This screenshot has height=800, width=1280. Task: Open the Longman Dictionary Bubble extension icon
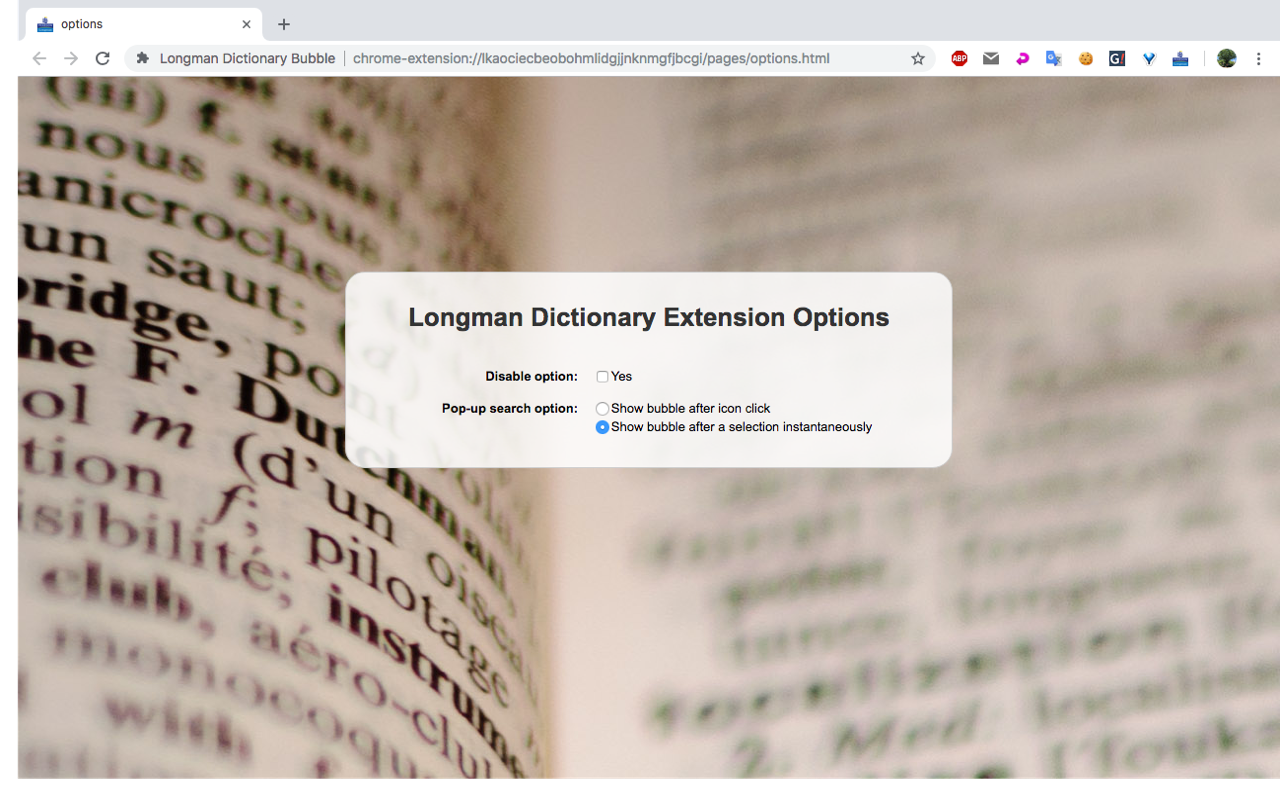[1180, 58]
